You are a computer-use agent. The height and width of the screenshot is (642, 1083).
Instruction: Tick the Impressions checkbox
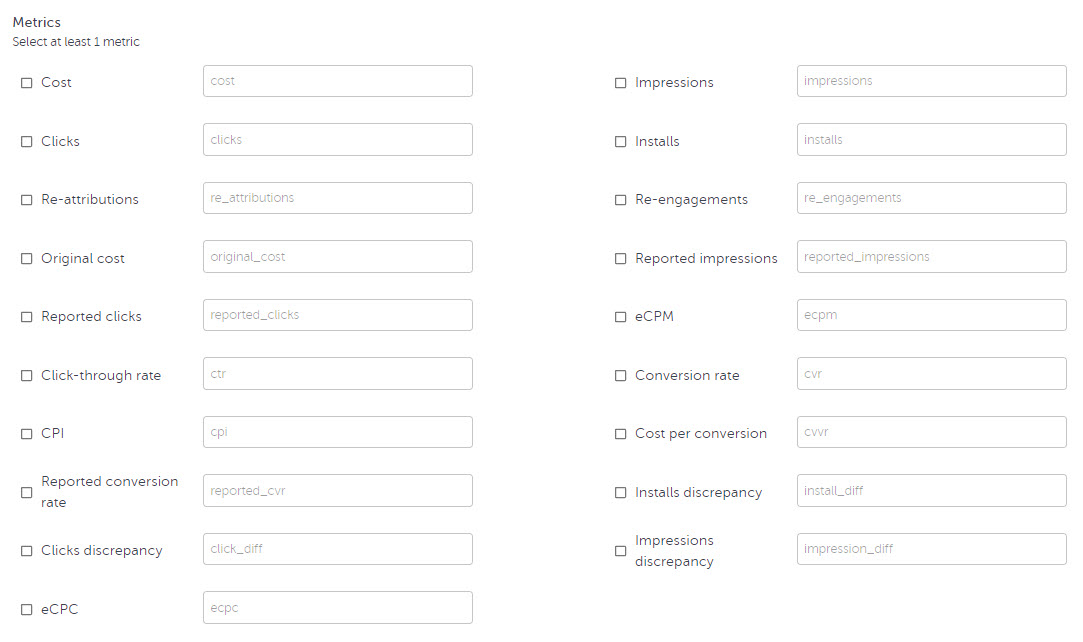pos(621,83)
